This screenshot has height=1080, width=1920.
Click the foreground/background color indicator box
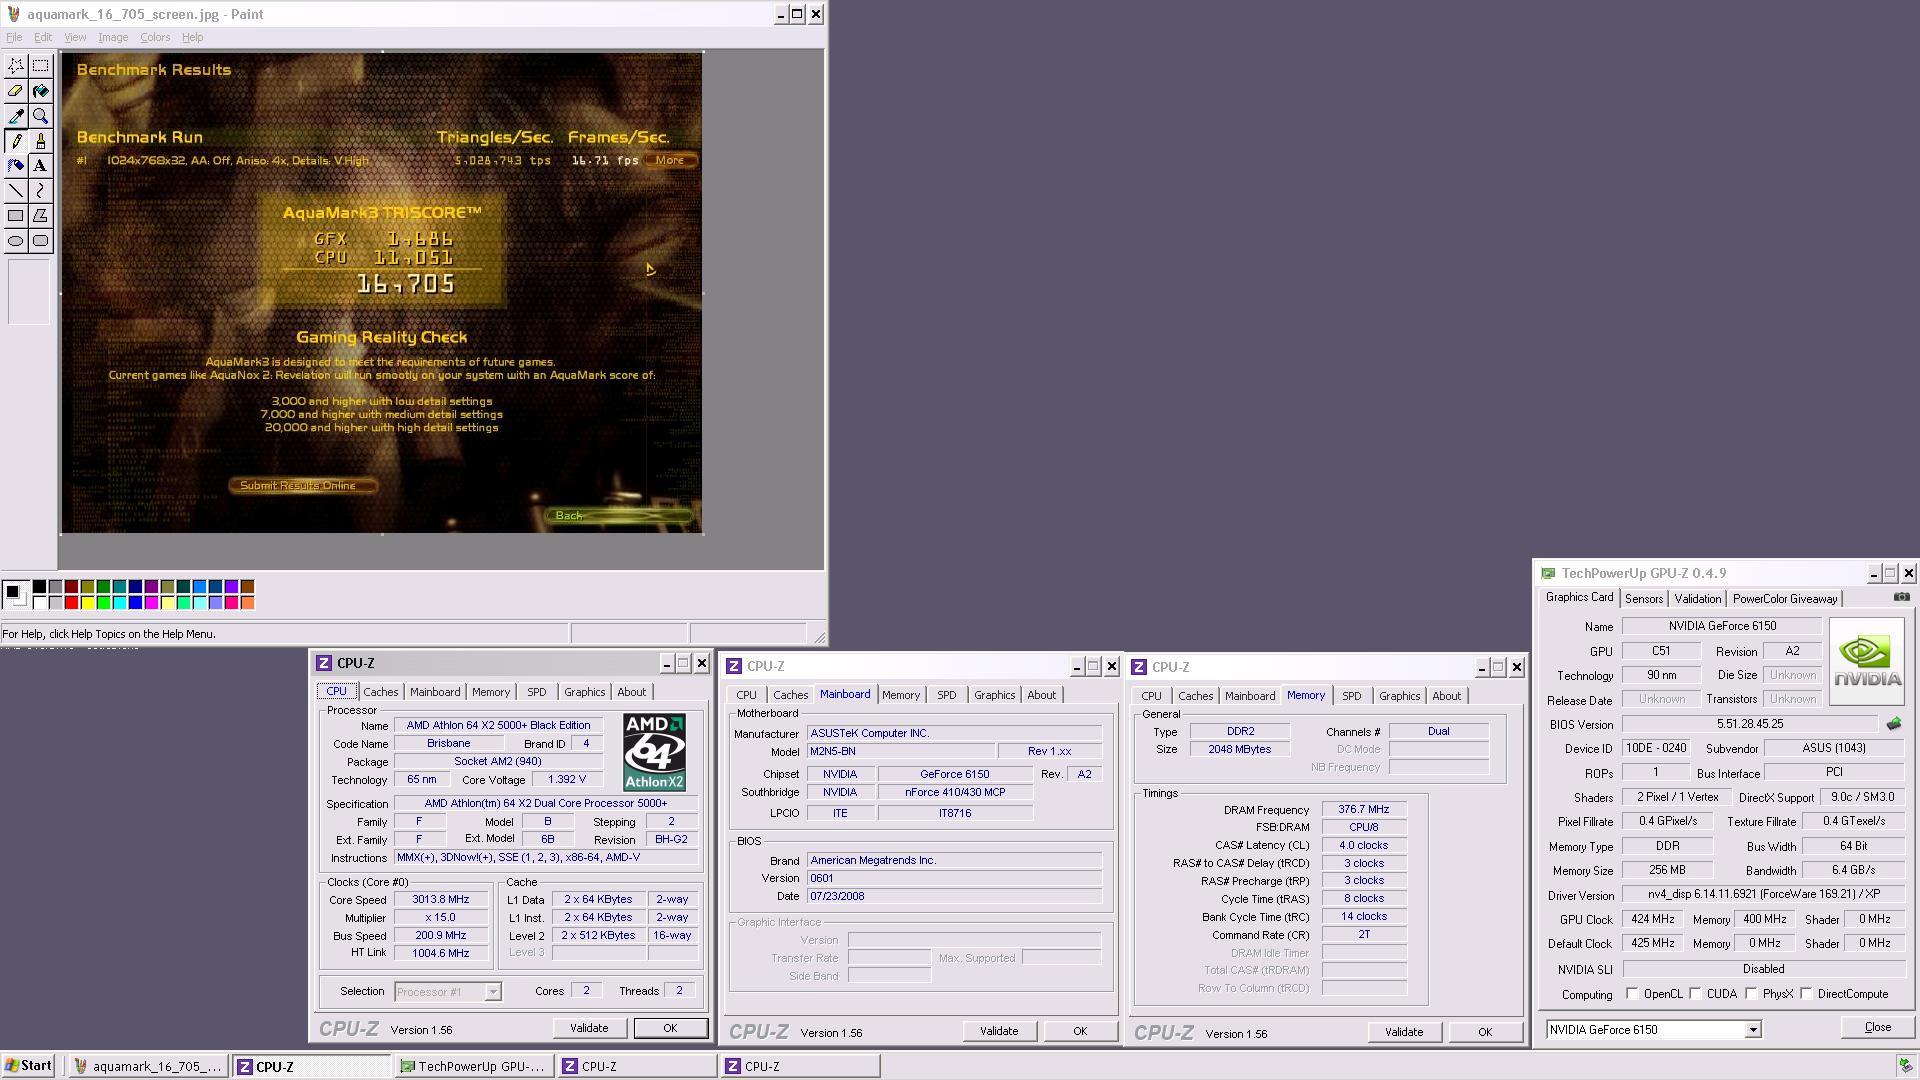pos(14,595)
